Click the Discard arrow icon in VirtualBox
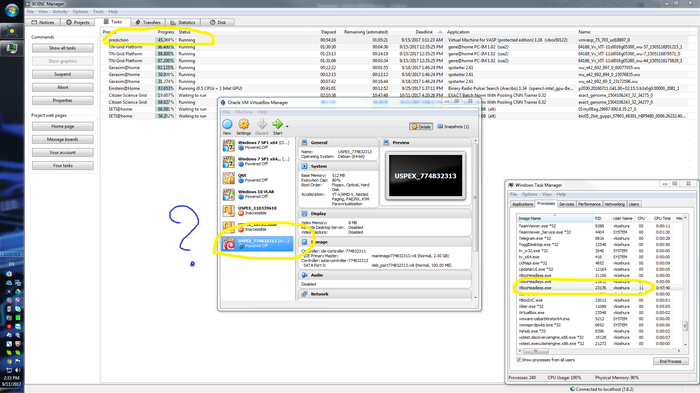Image resolution: width=700 pixels, height=393 pixels. tap(262, 125)
